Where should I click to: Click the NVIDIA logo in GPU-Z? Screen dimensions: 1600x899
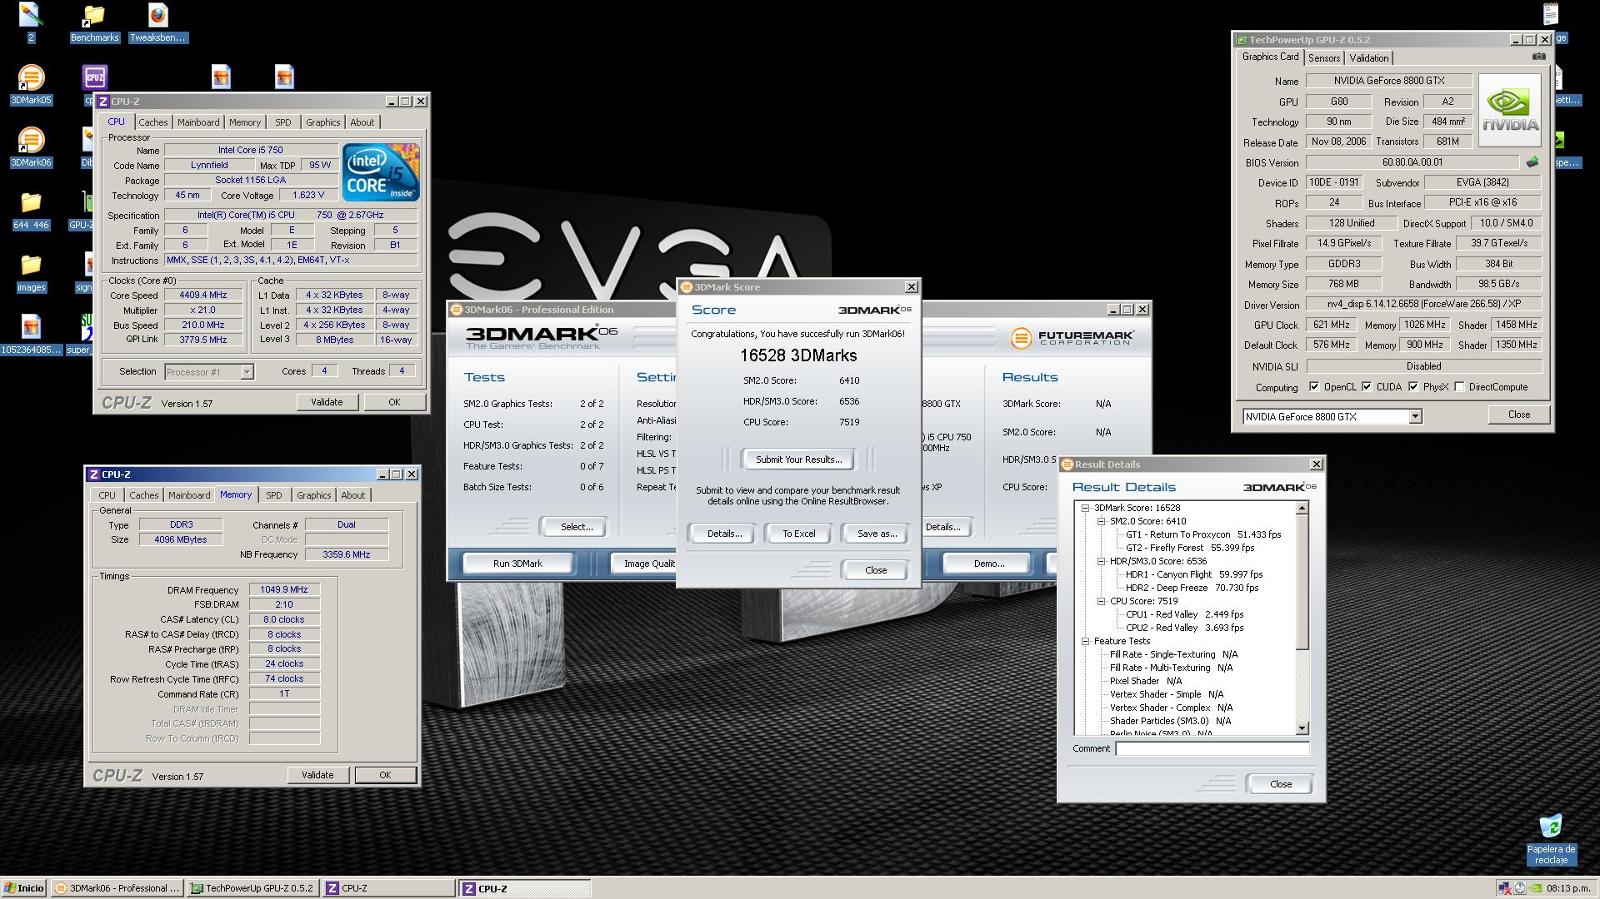[x=1510, y=110]
